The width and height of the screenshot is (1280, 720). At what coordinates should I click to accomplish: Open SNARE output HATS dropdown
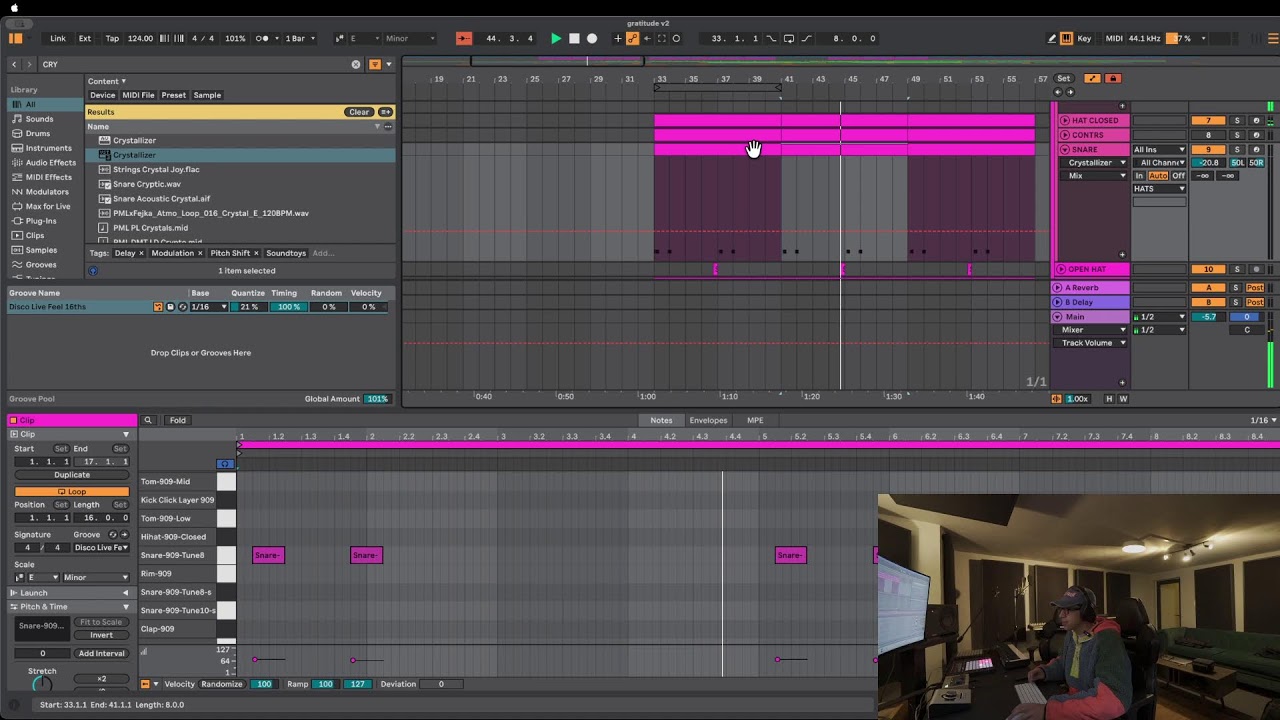1159,189
